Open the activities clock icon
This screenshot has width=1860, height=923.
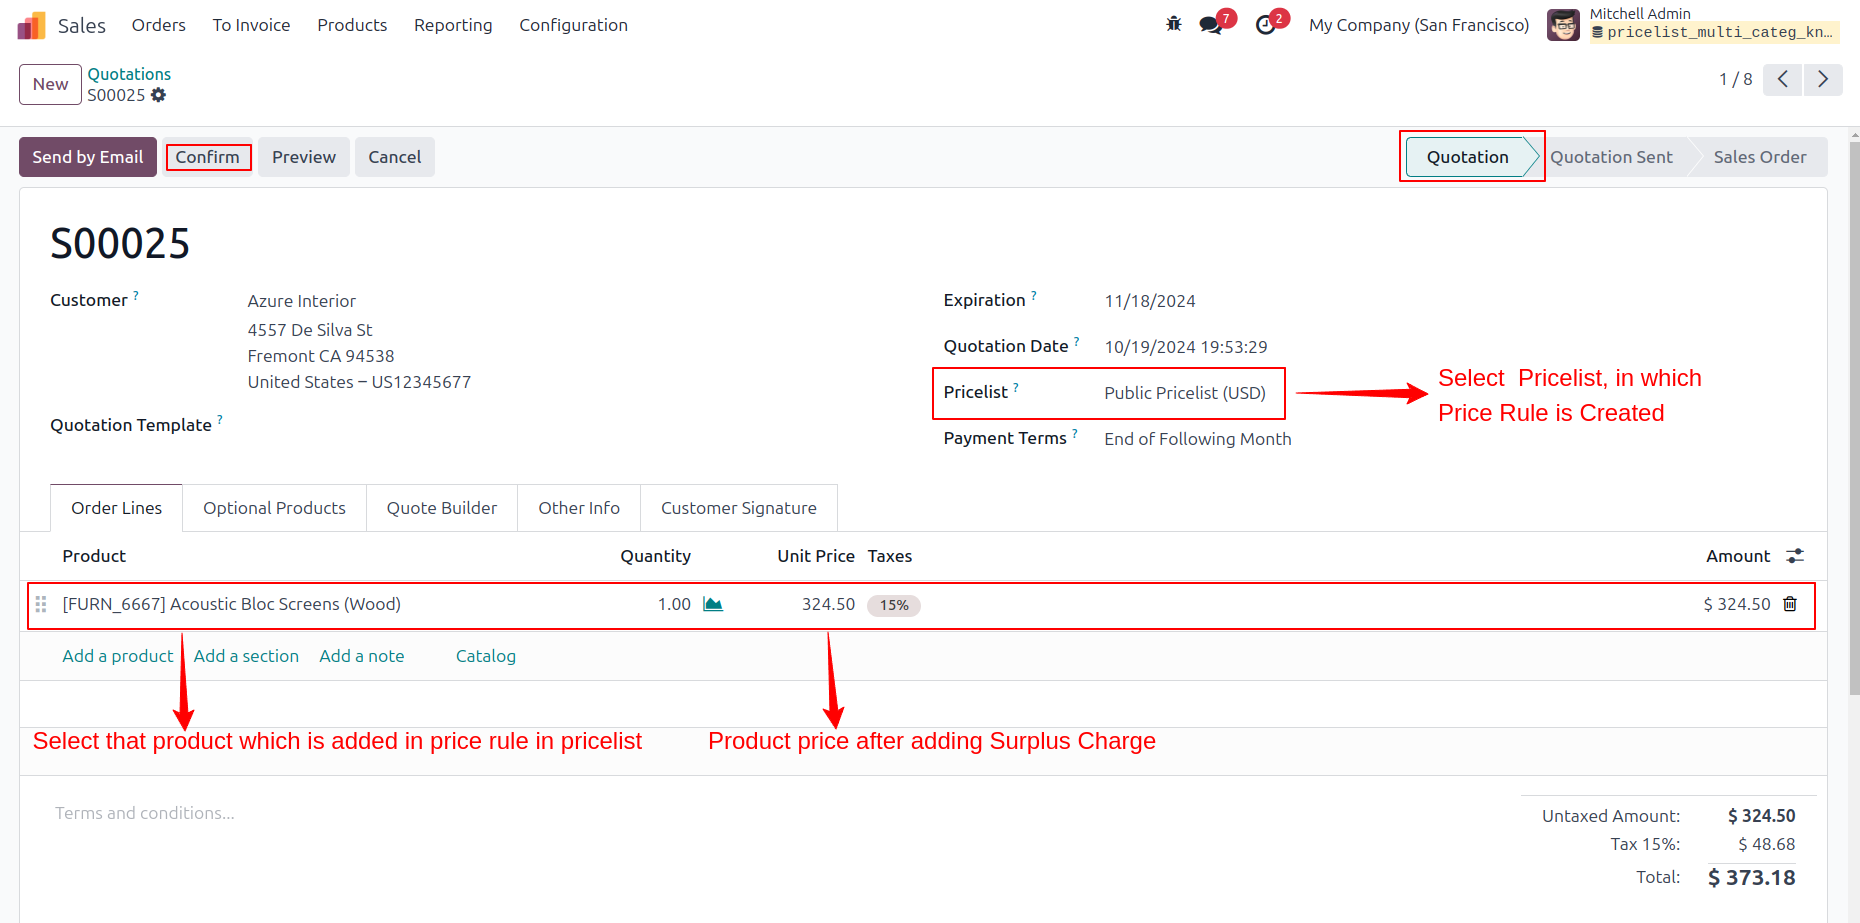tap(1266, 25)
